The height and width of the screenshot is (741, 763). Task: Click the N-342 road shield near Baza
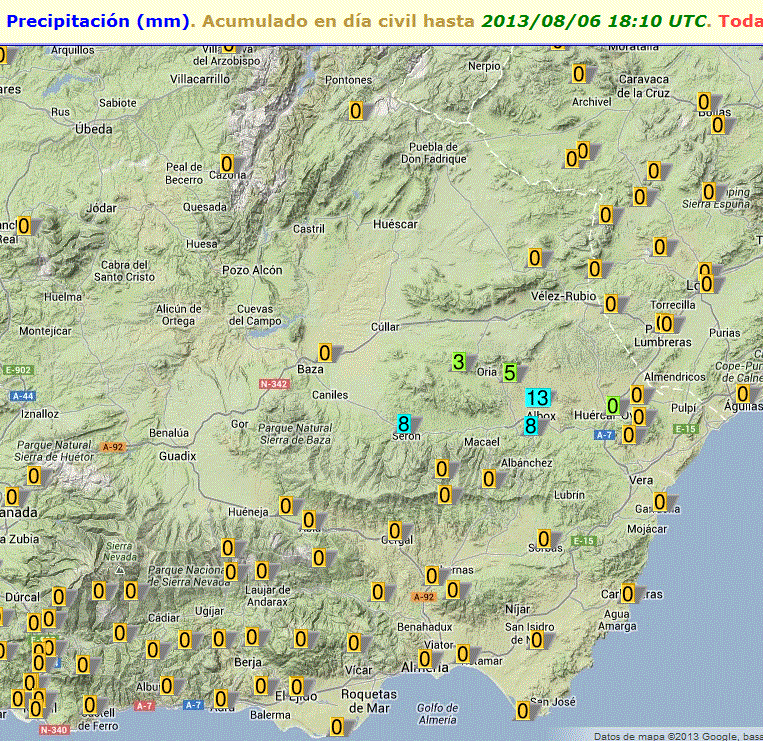274,384
